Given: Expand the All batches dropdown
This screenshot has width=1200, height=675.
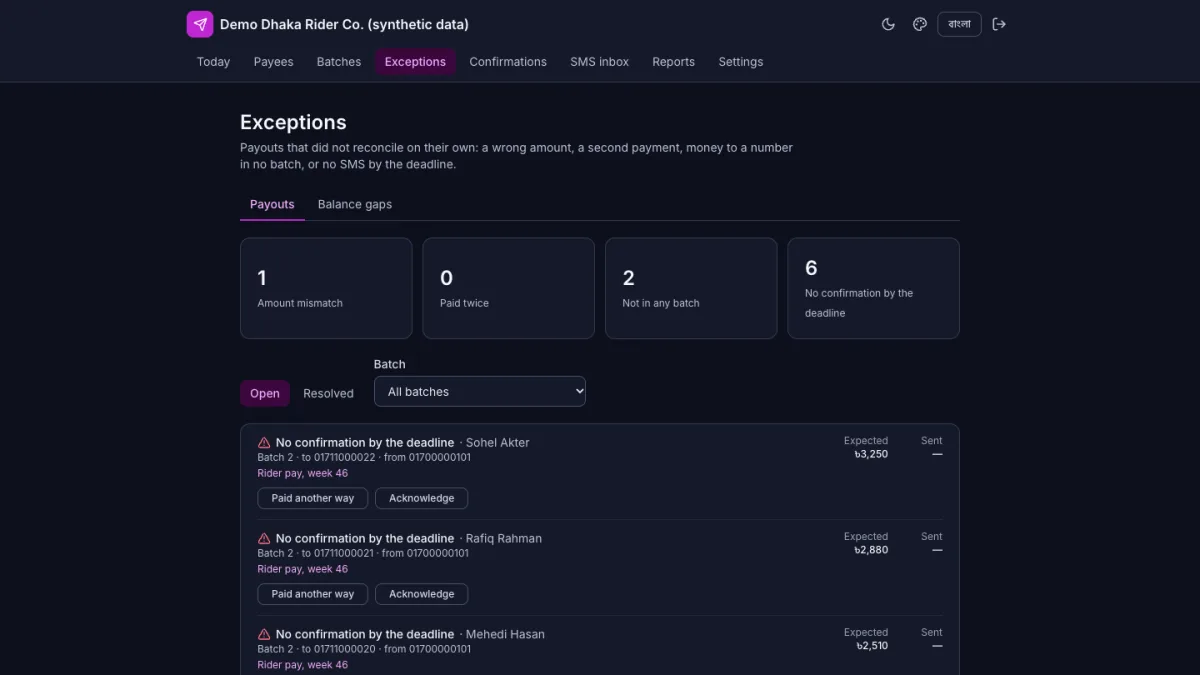Looking at the screenshot, I should click(x=480, y=392).
